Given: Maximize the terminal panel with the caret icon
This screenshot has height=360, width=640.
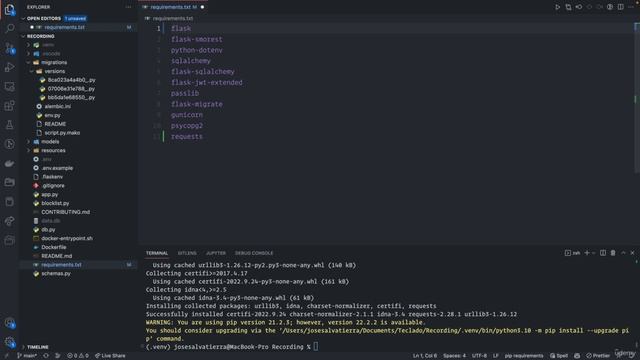Looking at the screenshot, I should (x=623, y=253).
